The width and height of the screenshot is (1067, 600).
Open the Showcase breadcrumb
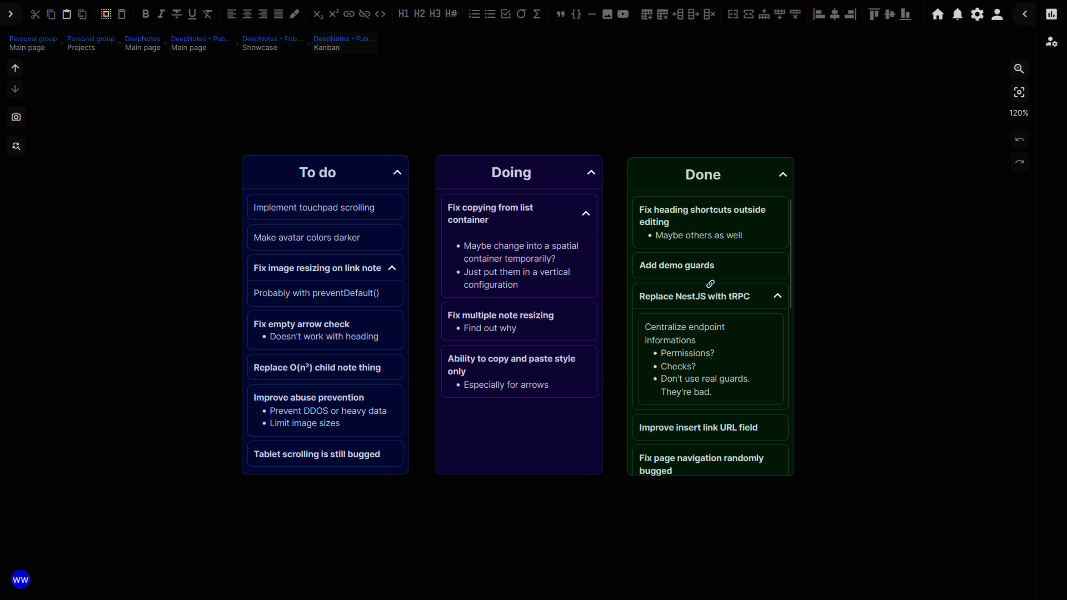pyautogui.click(x=272, y=43)
